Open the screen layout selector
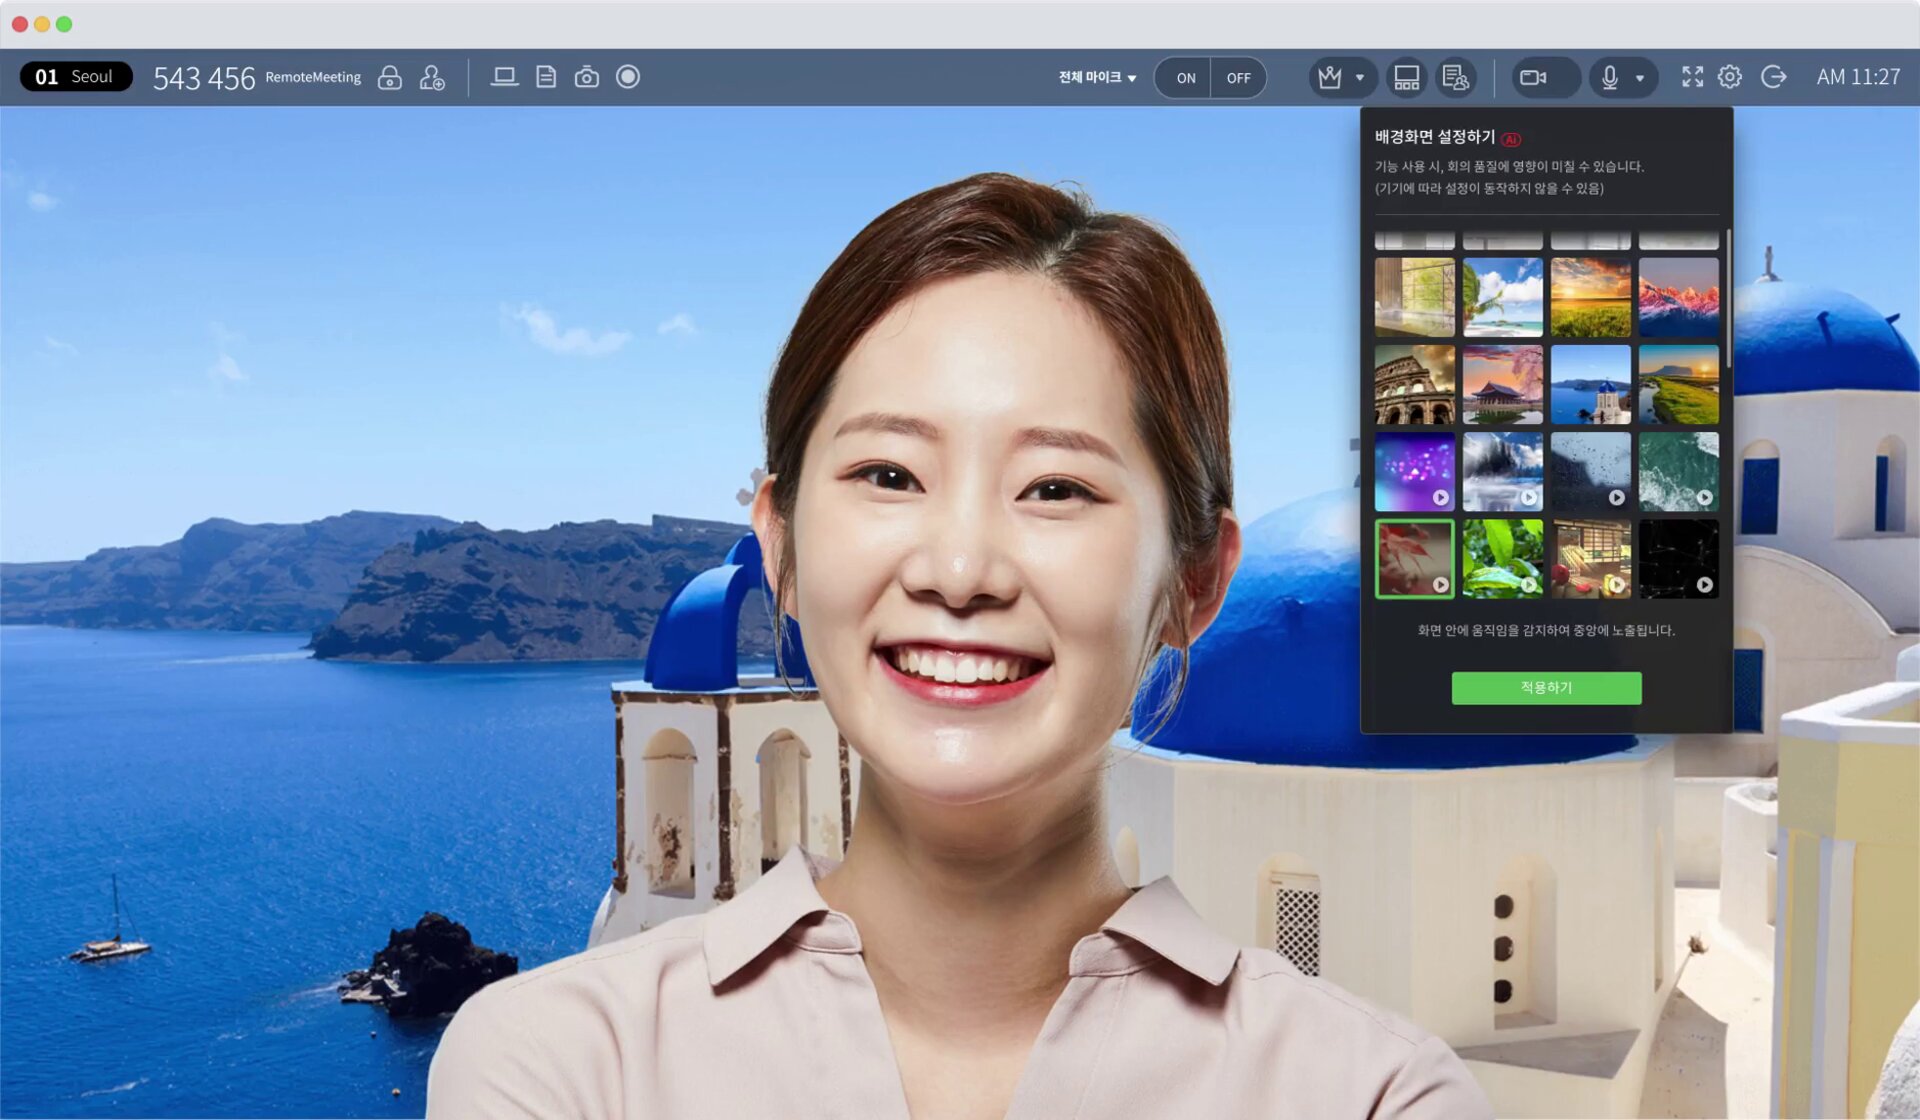The height and width of the screenshot is (1120, 1920). pos(1406,76)
